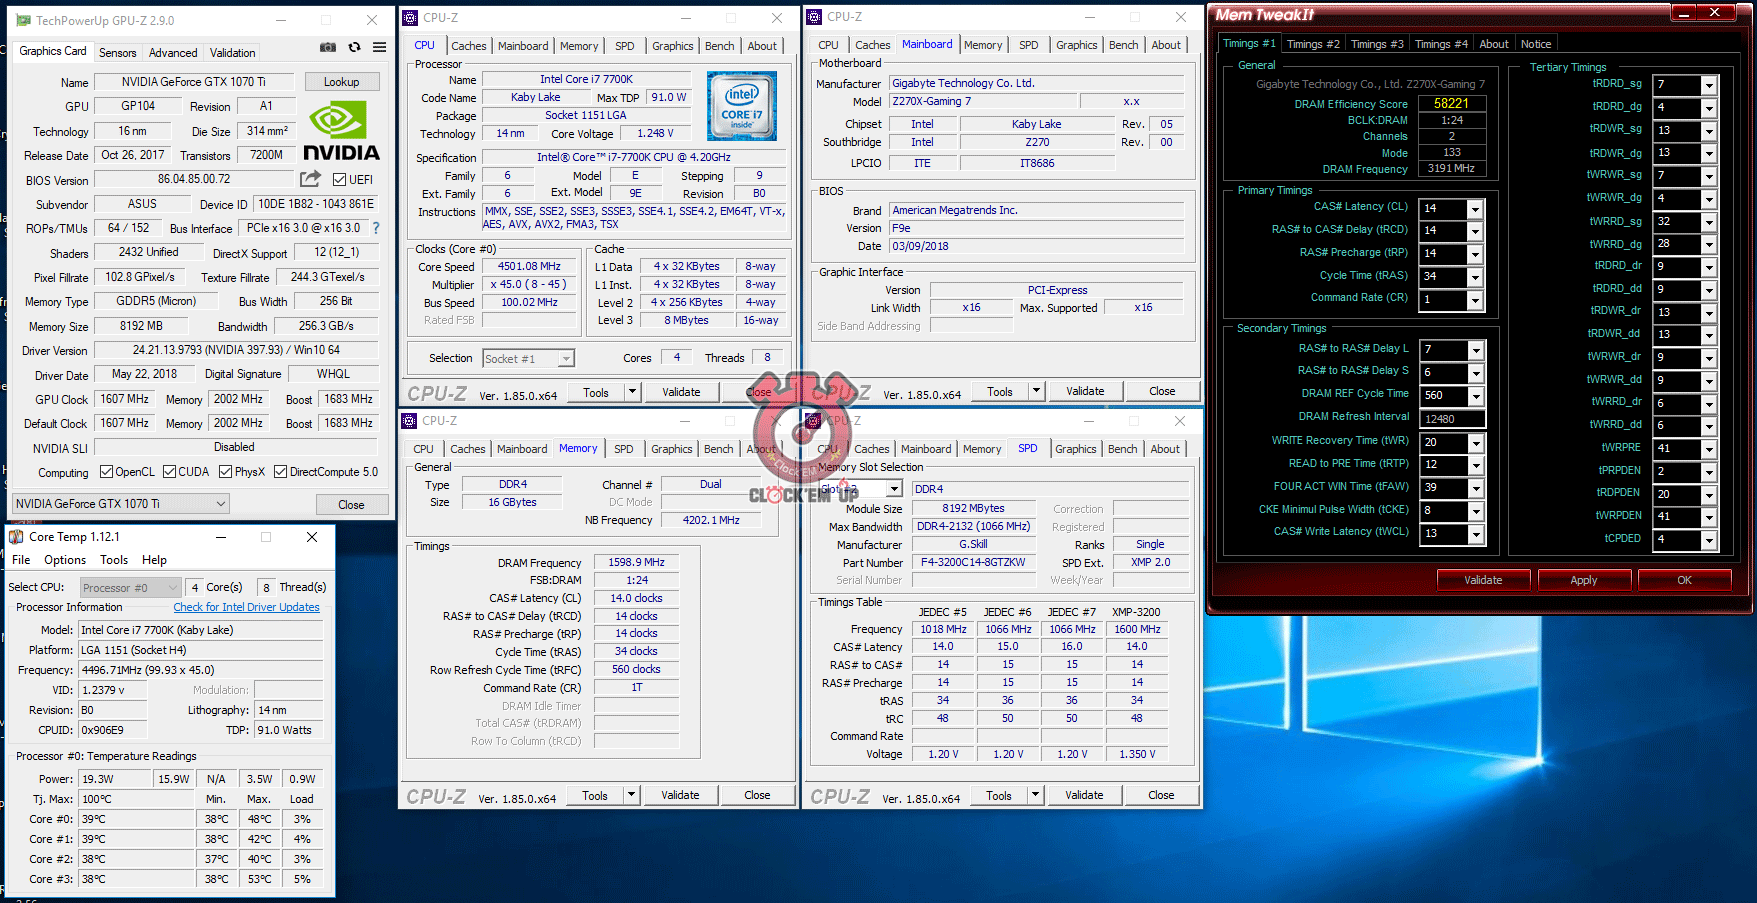Toggle the OpenCL checkbox

pyautogui.click(x=107, y=472)
